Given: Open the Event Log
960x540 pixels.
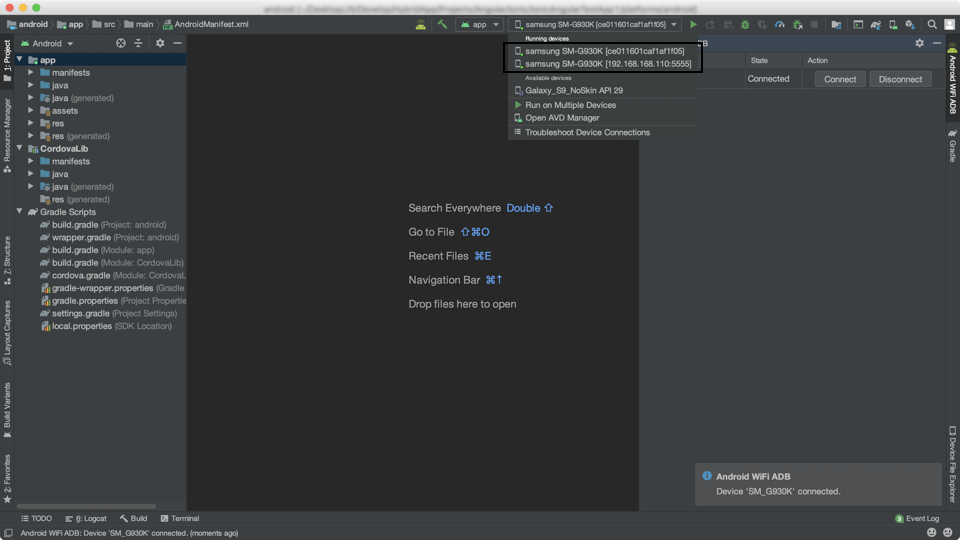Looking at the screenshot, I should tap(917, 519).
